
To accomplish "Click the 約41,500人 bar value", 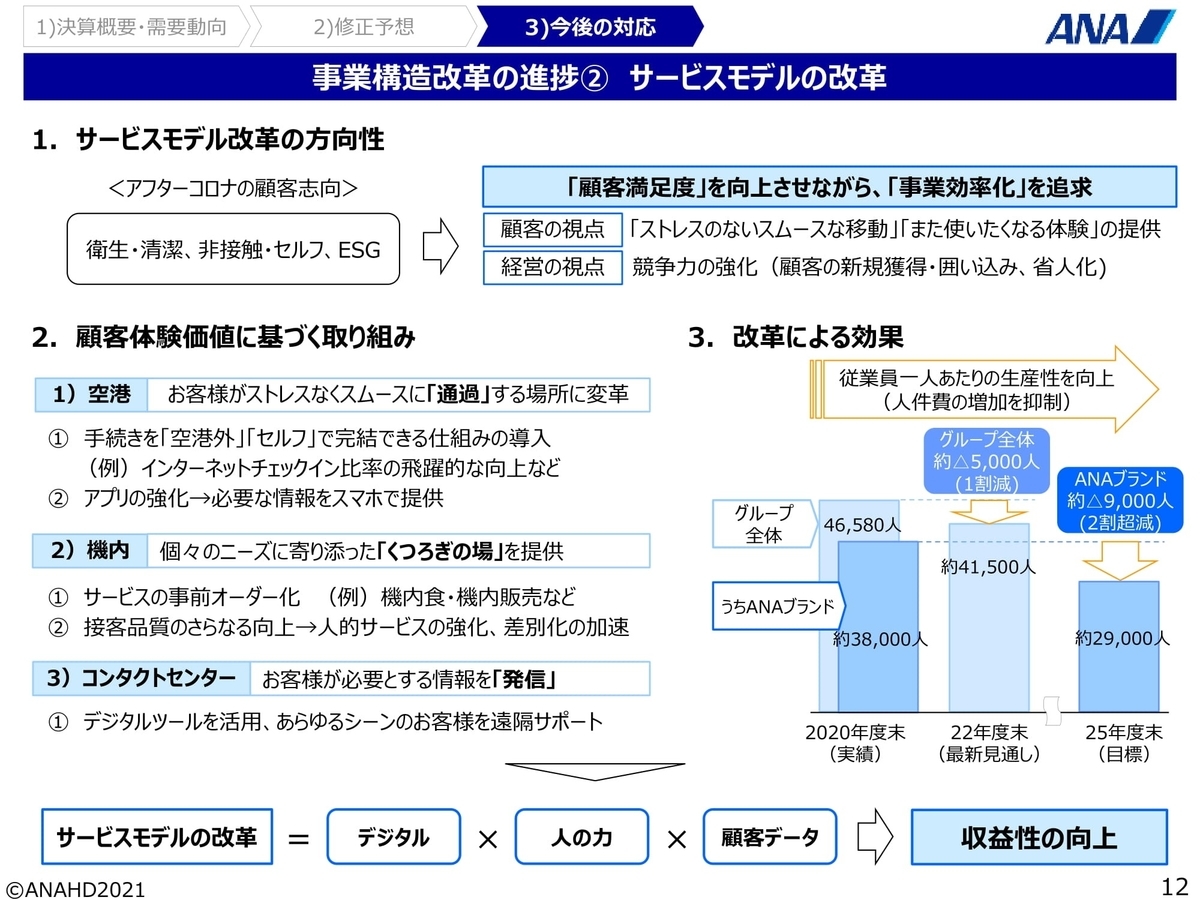I will tap(988, 566).
